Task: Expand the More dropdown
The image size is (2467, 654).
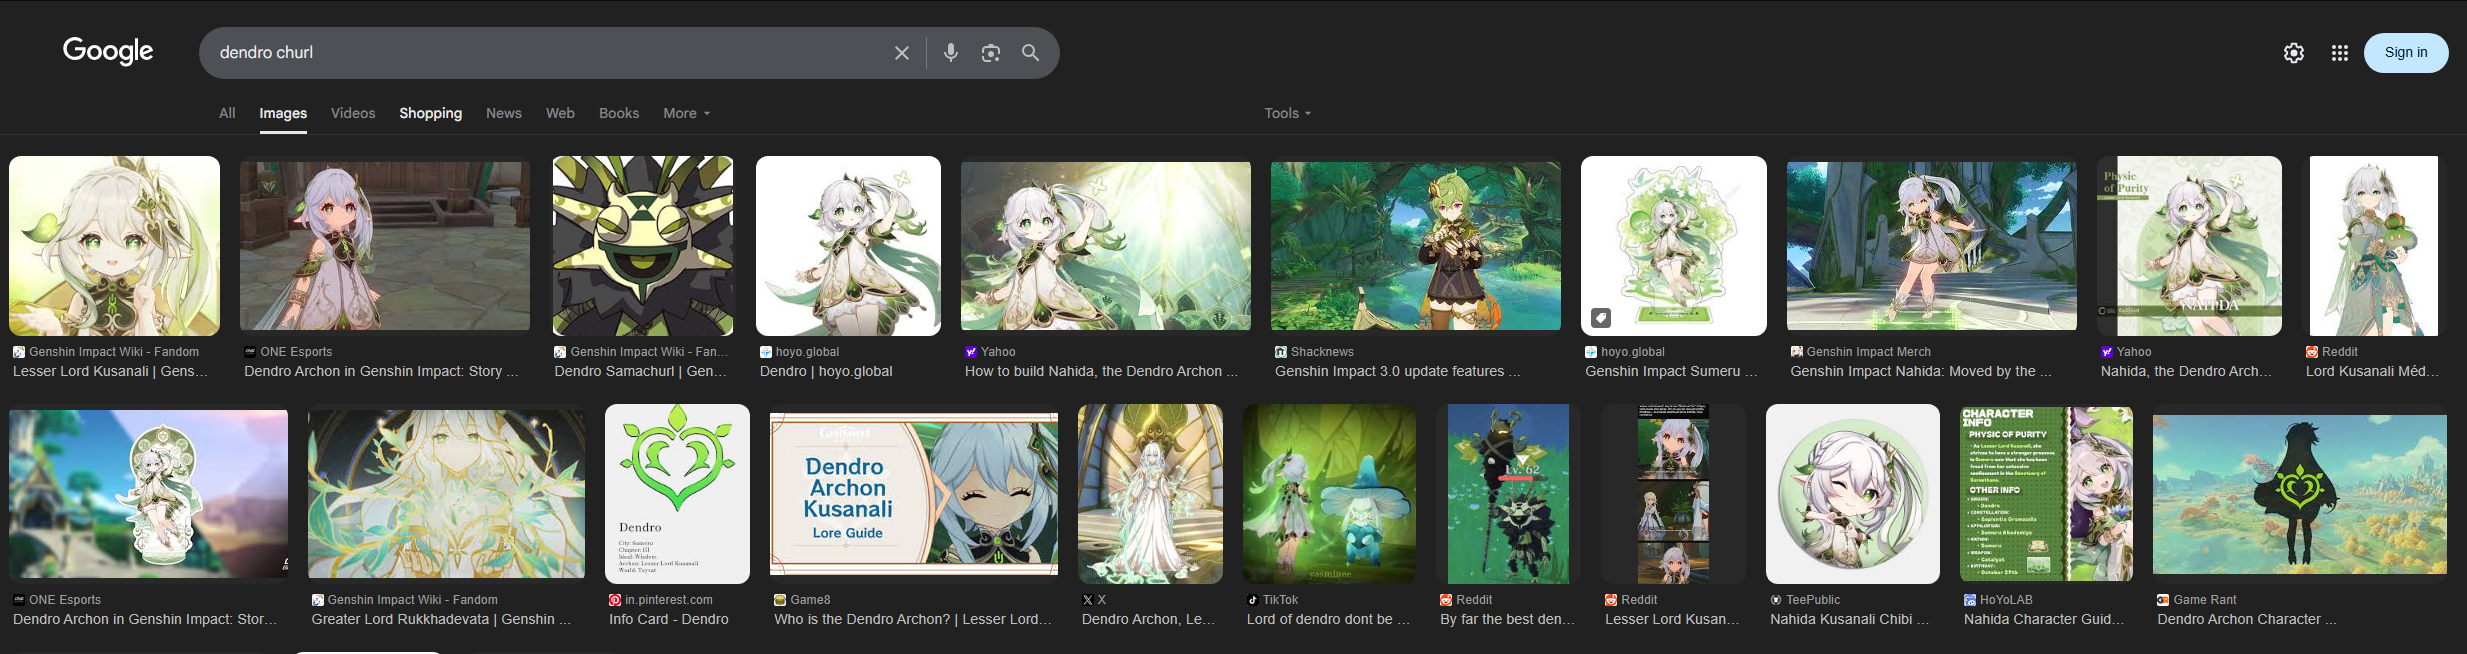Action: 687,113
